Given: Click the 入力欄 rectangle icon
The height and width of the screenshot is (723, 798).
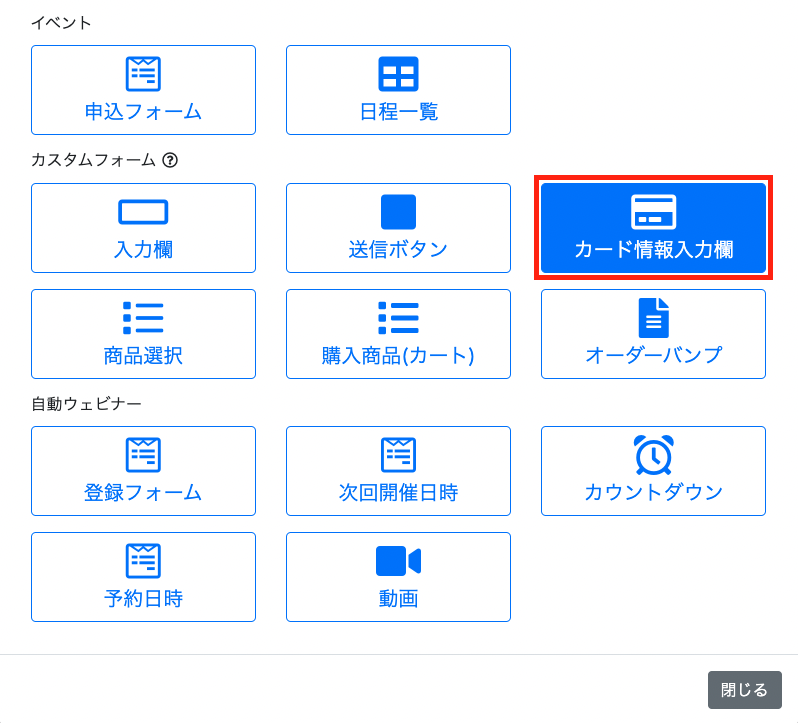Looking at the screenshot, I should 143,212.
